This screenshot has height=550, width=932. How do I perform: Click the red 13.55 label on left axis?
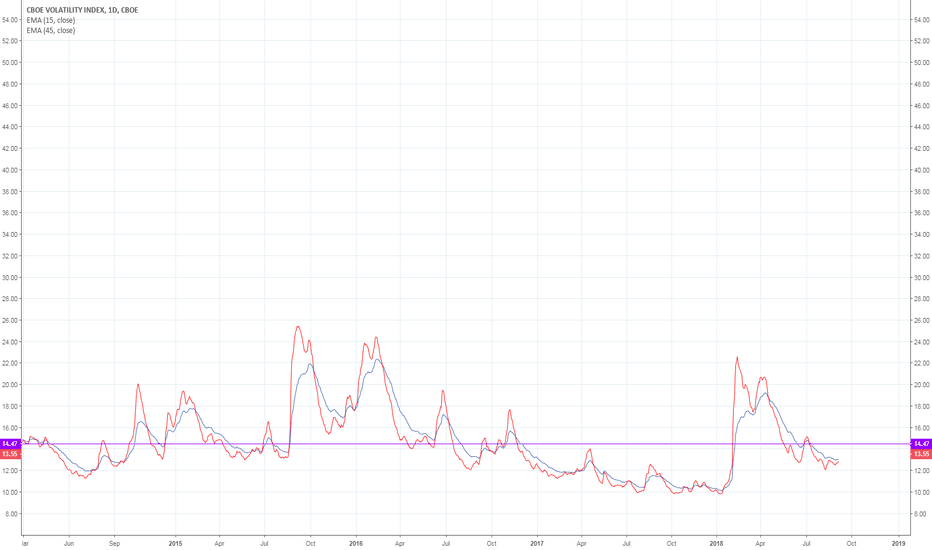point(10,454)
